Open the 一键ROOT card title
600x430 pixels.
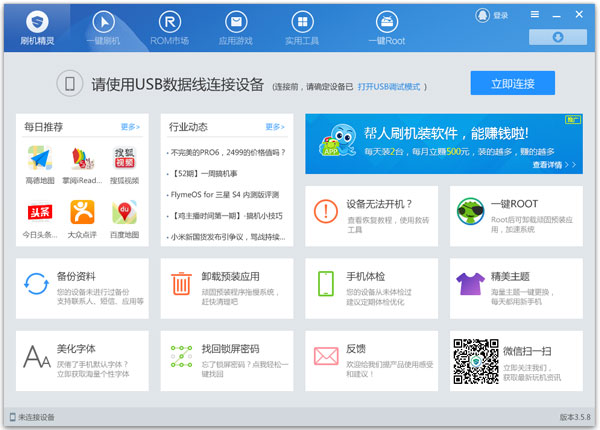(514, 204)
